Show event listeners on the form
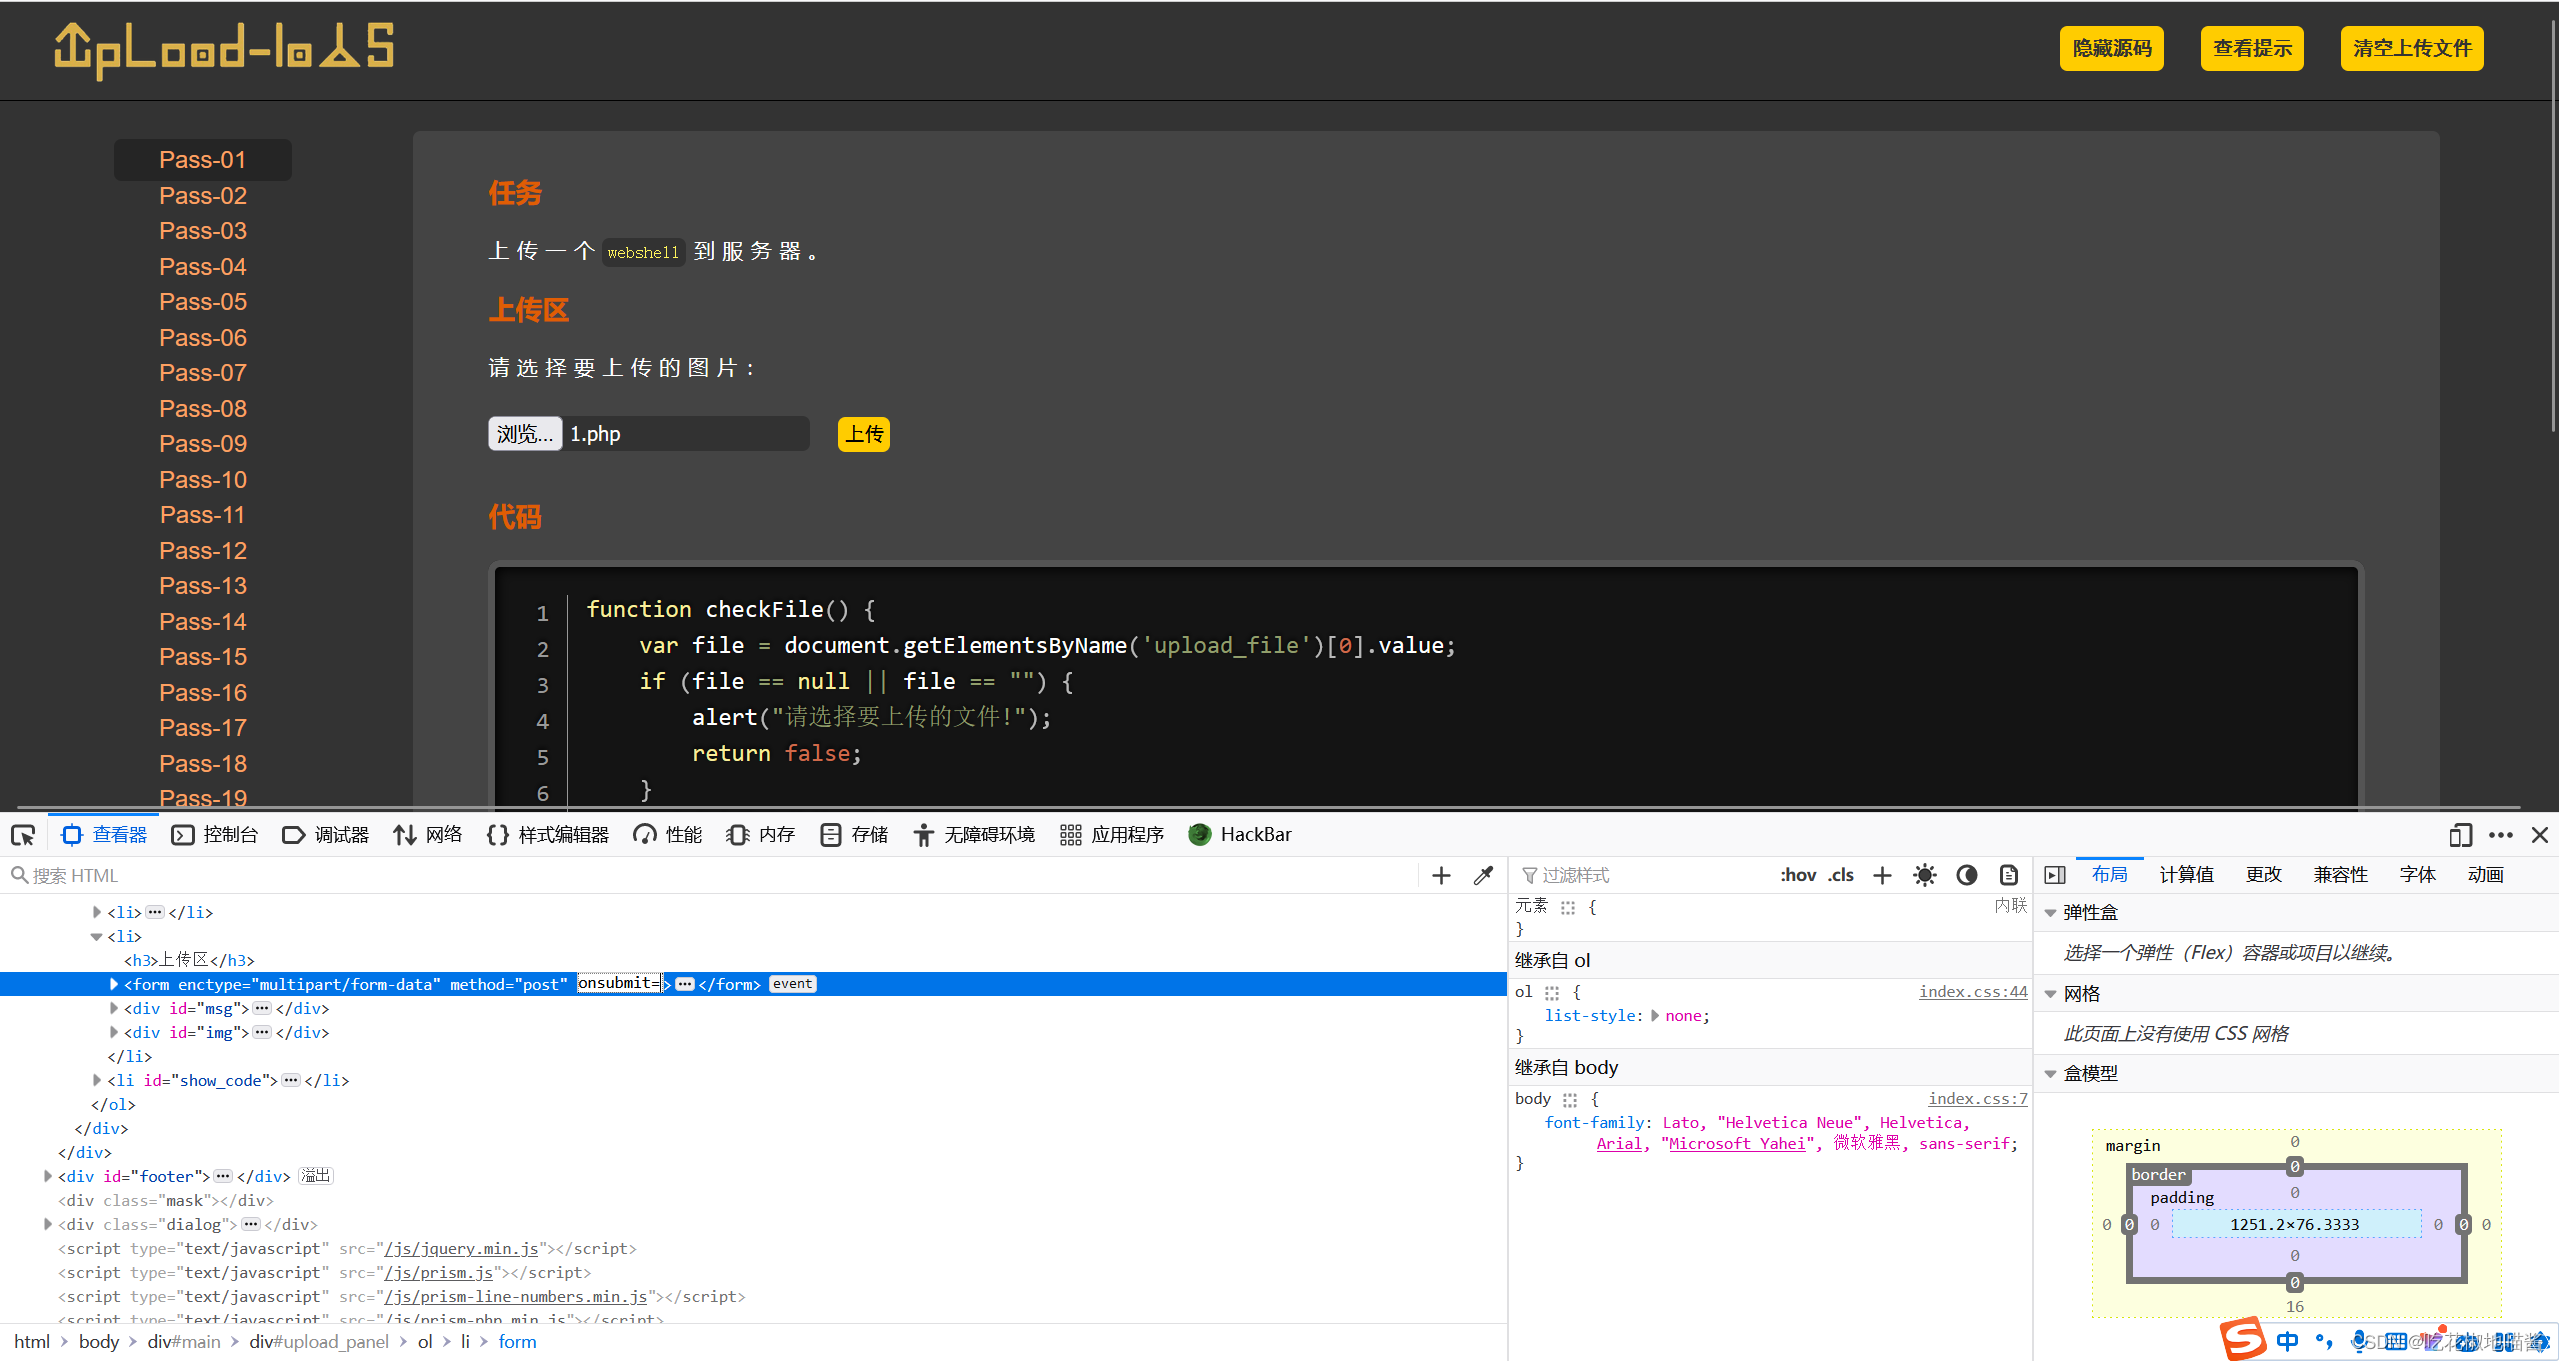 (793, 985)
